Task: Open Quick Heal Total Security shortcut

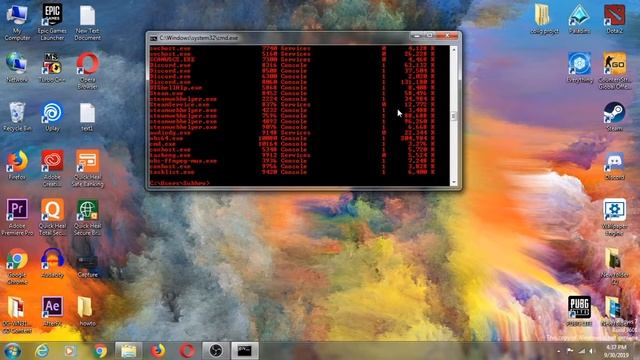Action: (52, 217)
